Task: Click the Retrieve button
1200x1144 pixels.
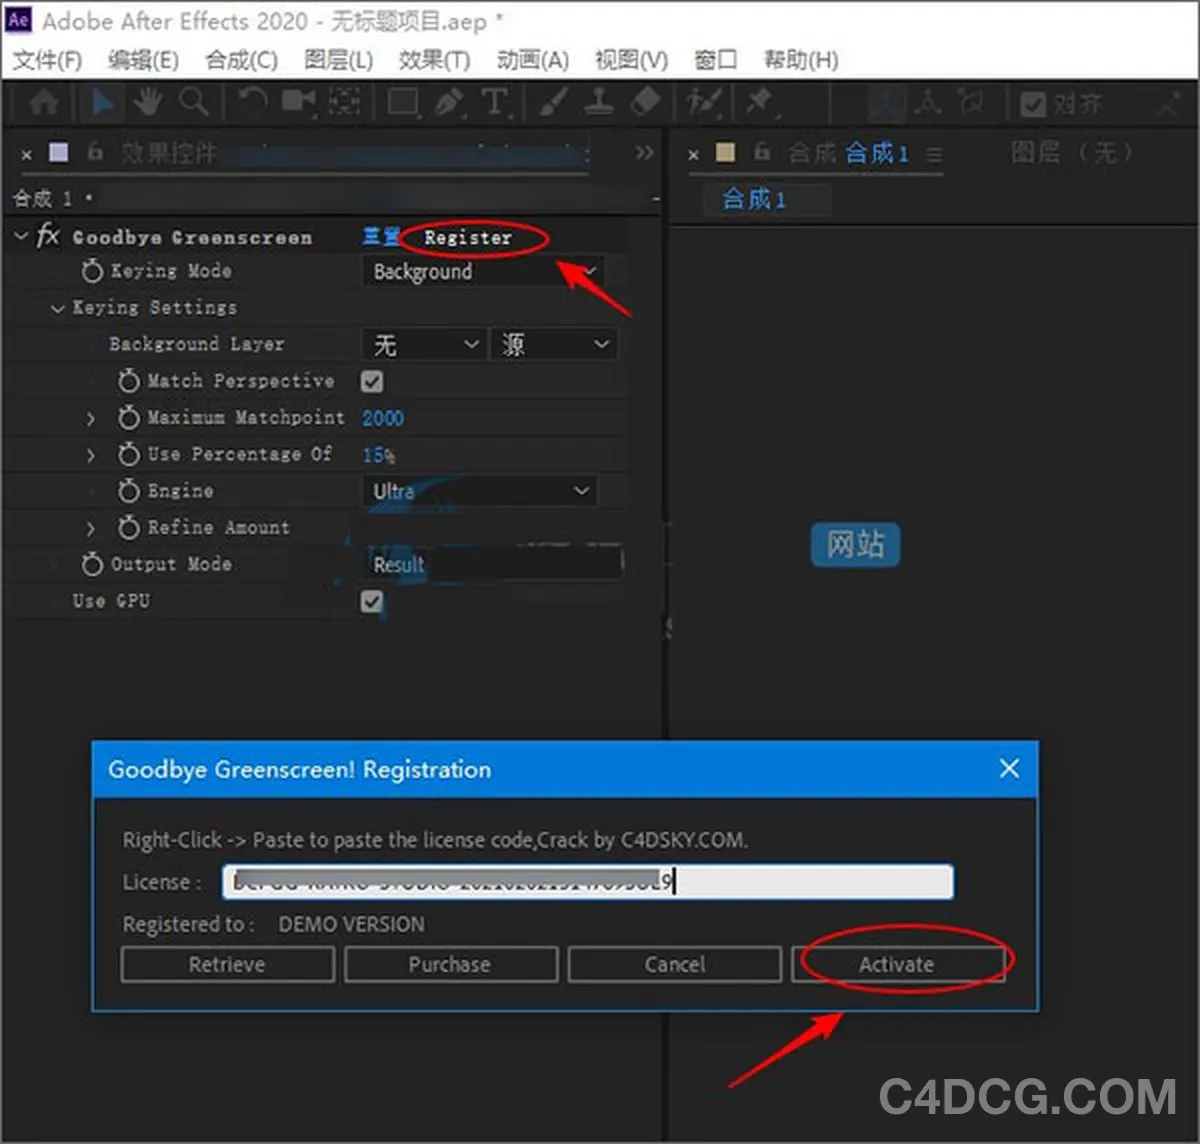Action: click(227, 965)
